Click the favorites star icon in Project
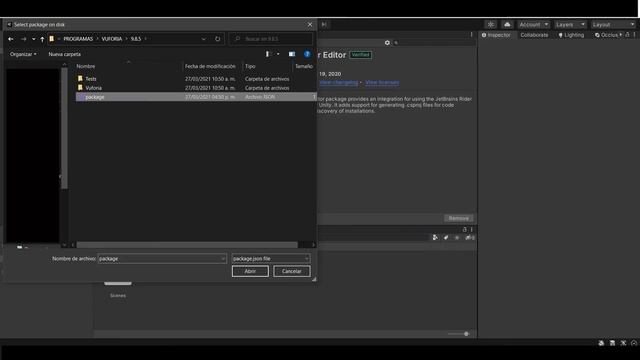This screenshot has width=640, height=360. point(457,238)
